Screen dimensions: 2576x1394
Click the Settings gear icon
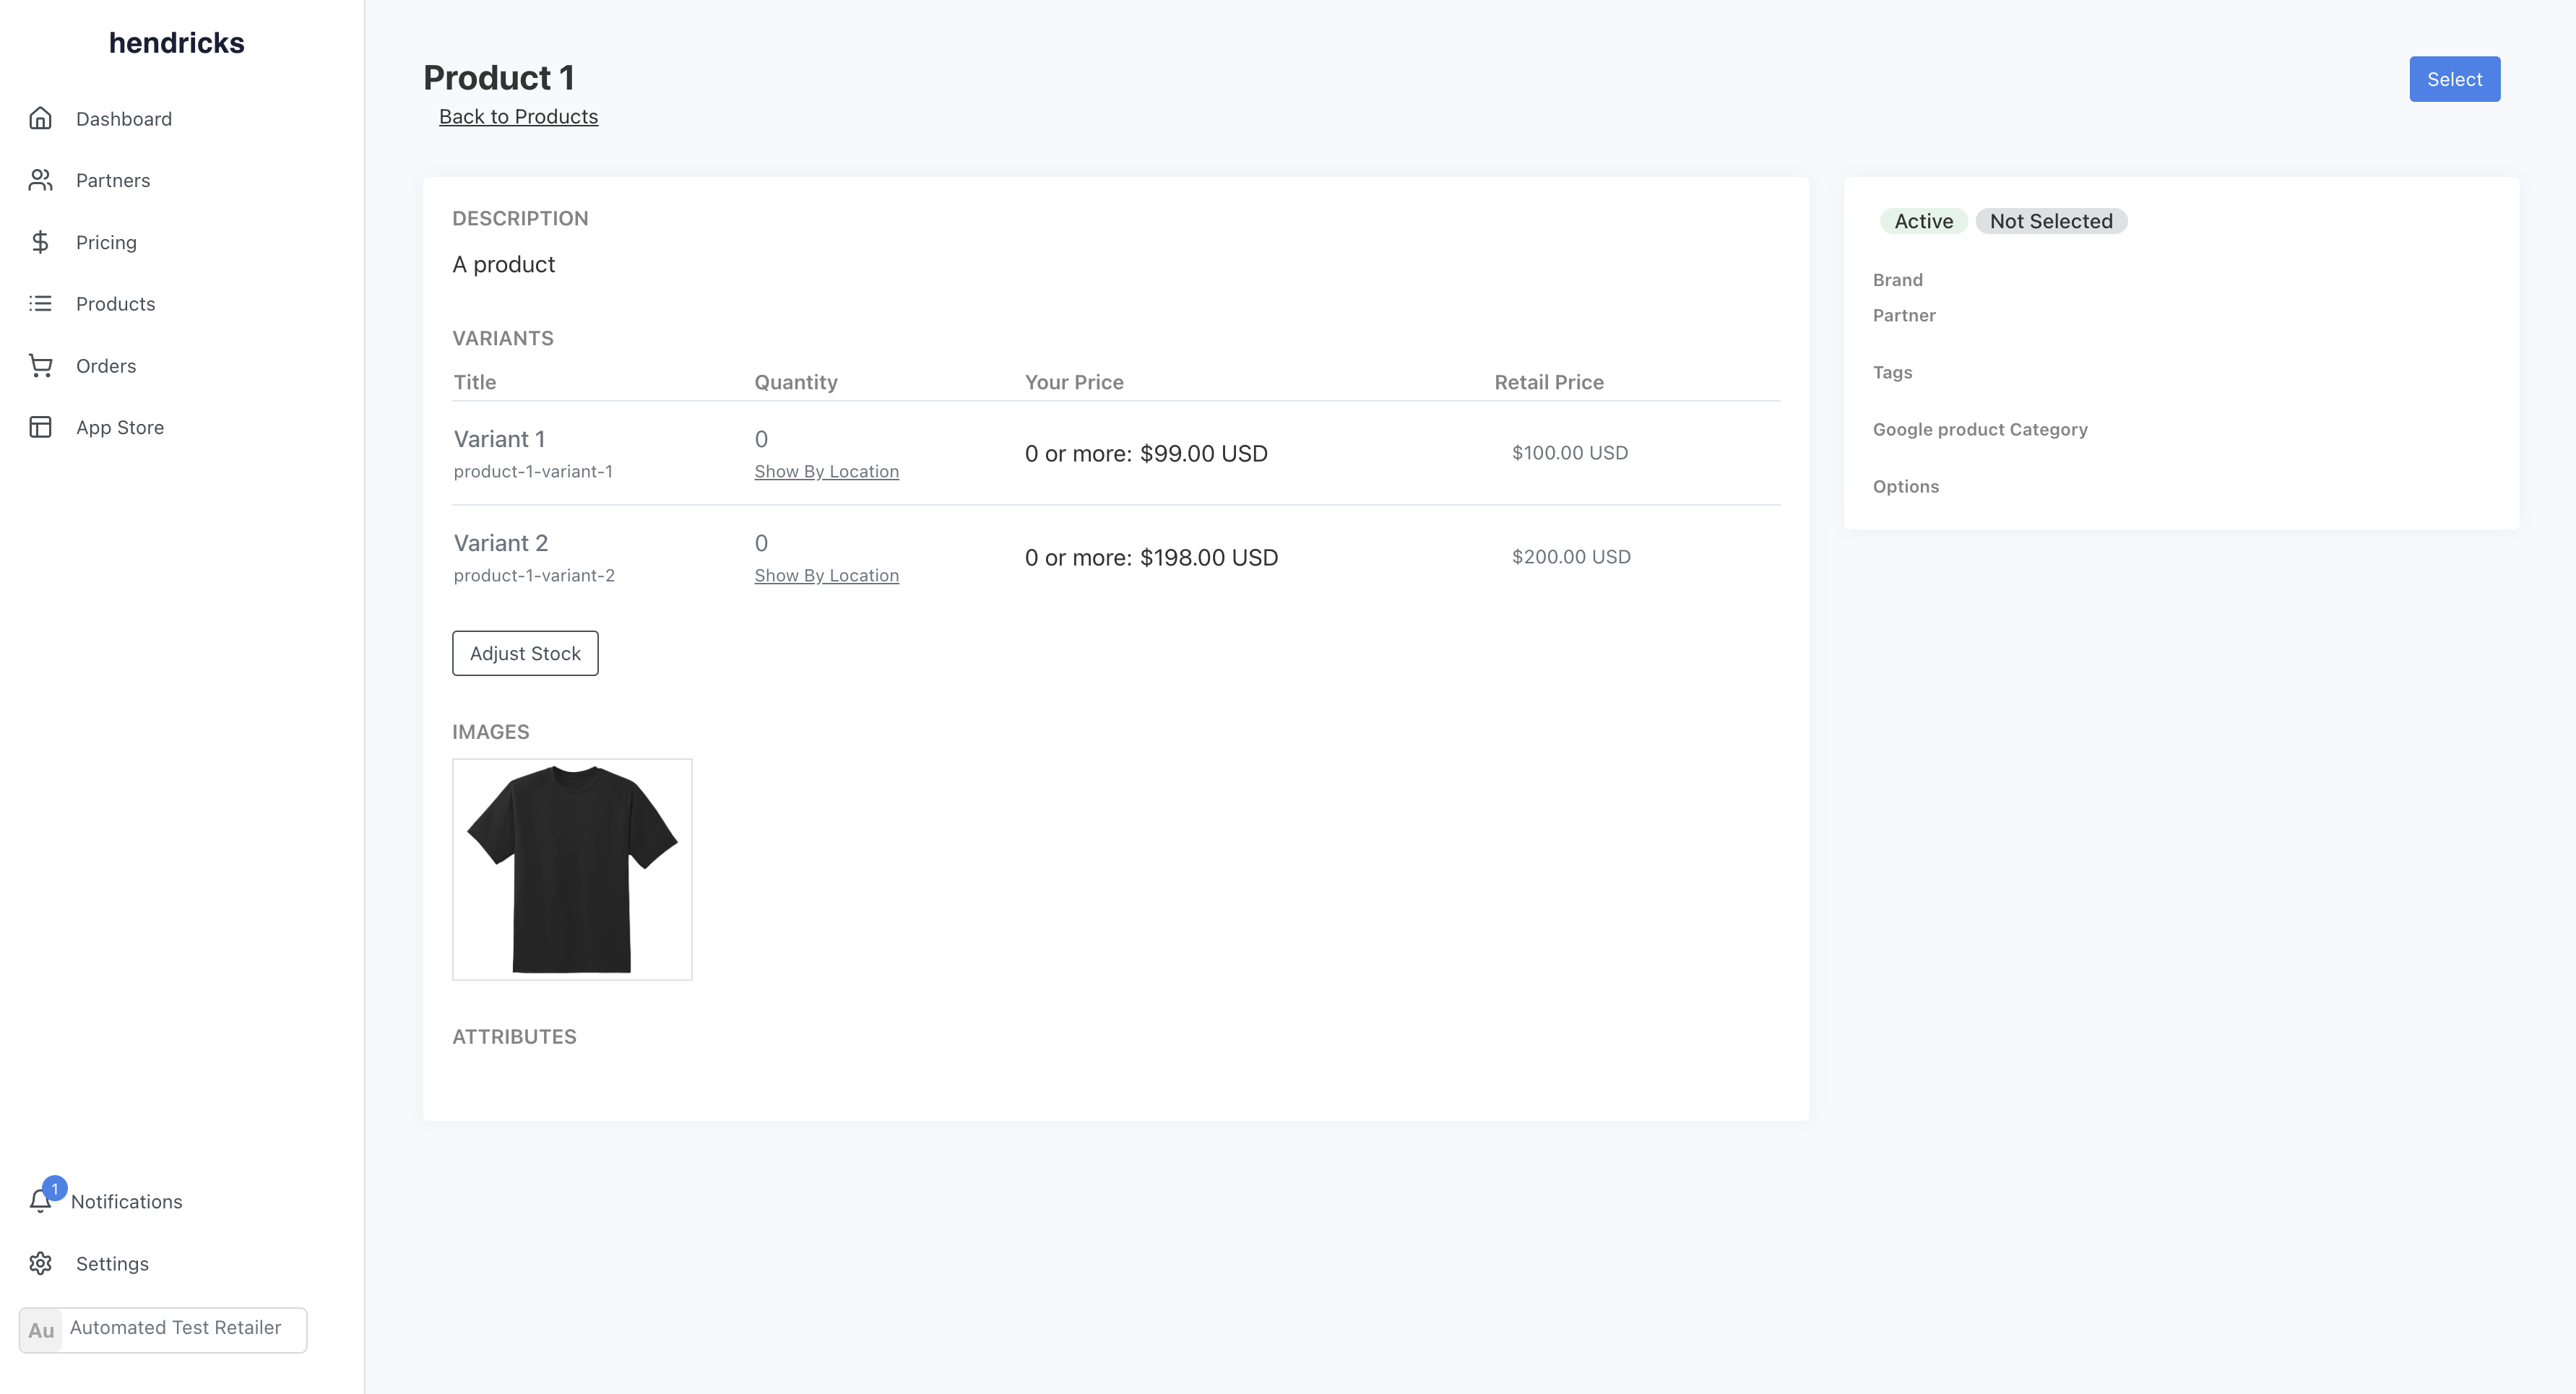pyautogui.click(x=40, y=1264)
